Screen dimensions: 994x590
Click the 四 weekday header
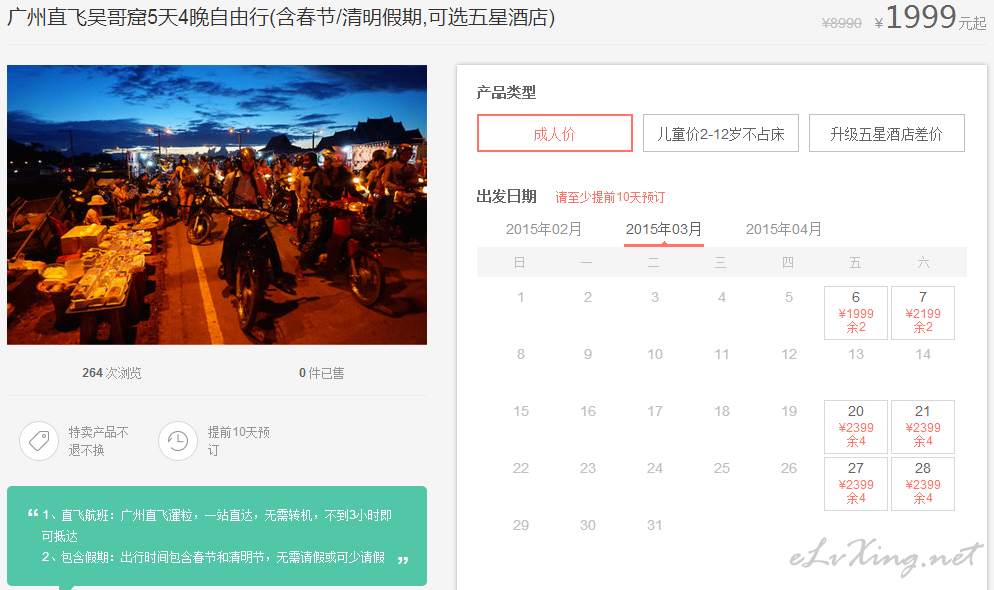pos(788,262)
